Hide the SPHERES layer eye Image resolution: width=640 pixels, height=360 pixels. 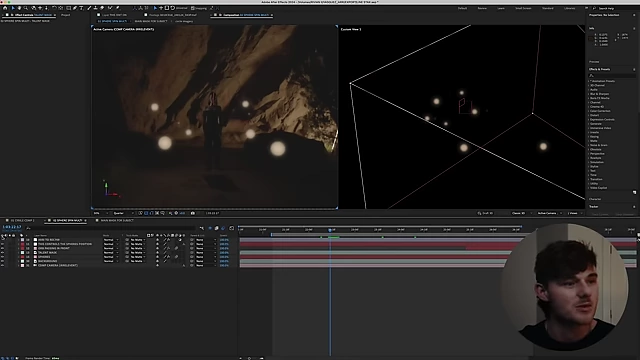click(x=2, y=257)
